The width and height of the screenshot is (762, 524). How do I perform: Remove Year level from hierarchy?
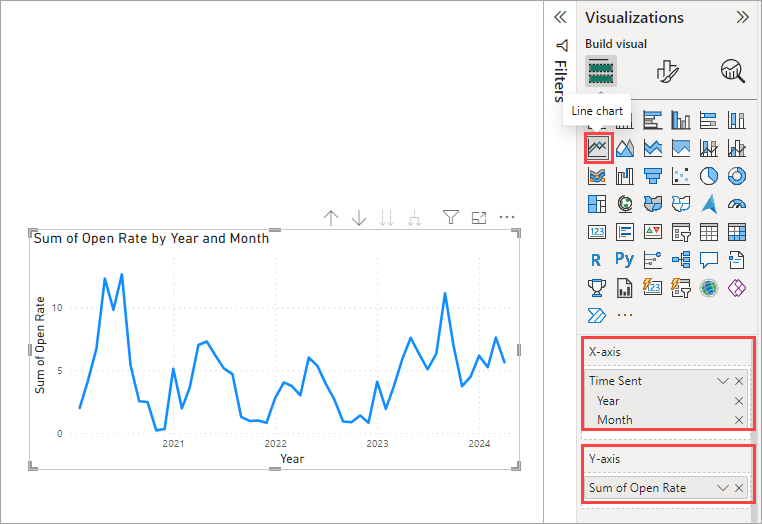tap(739, 401)
